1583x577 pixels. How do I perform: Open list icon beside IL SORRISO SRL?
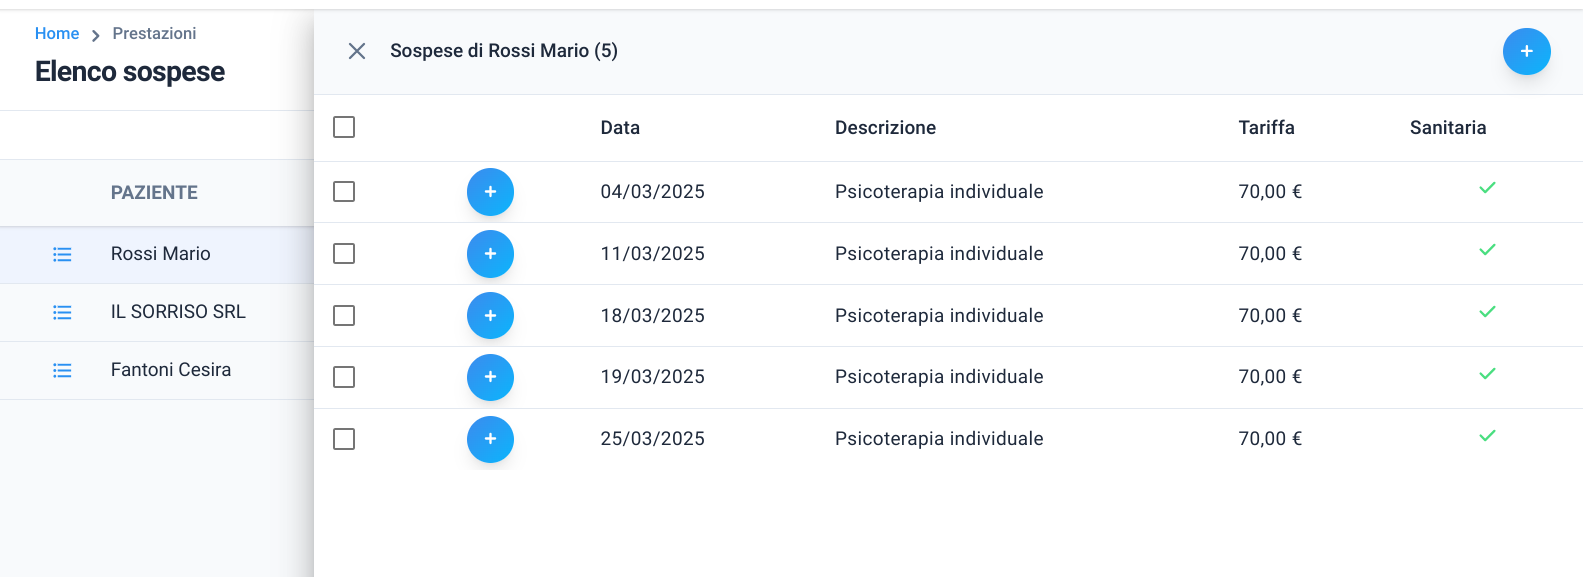coord(62,313)
